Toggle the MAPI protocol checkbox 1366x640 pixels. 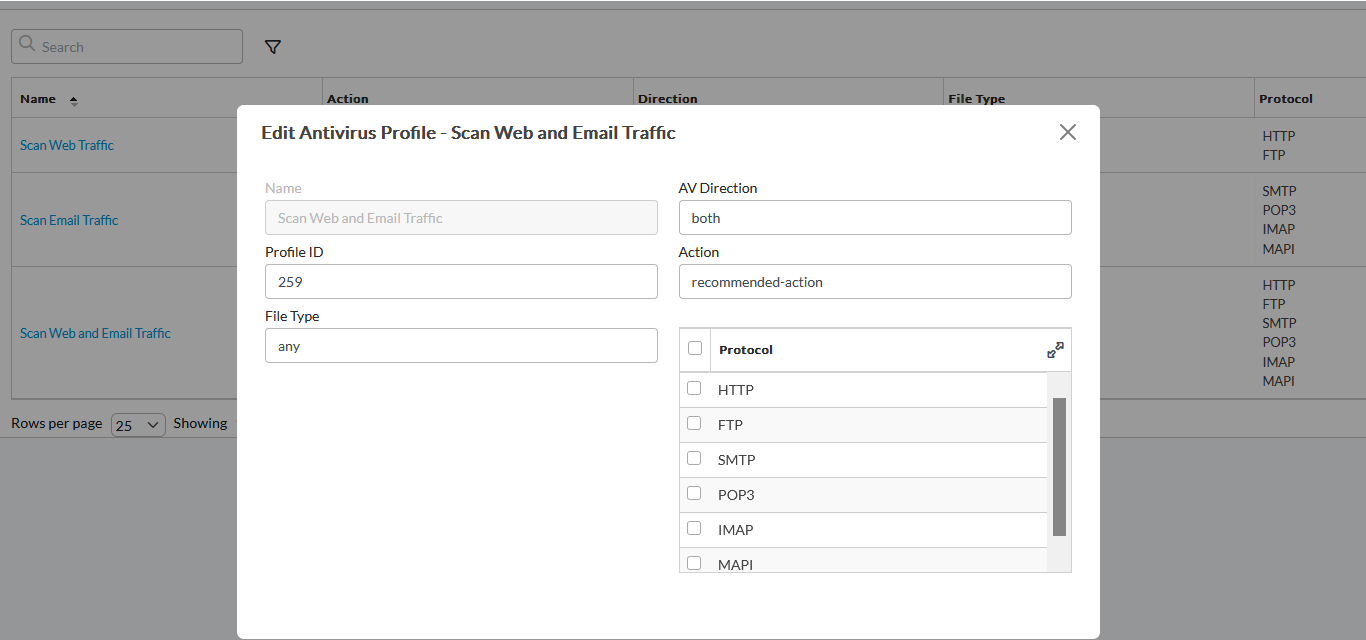tap(694, 563)
